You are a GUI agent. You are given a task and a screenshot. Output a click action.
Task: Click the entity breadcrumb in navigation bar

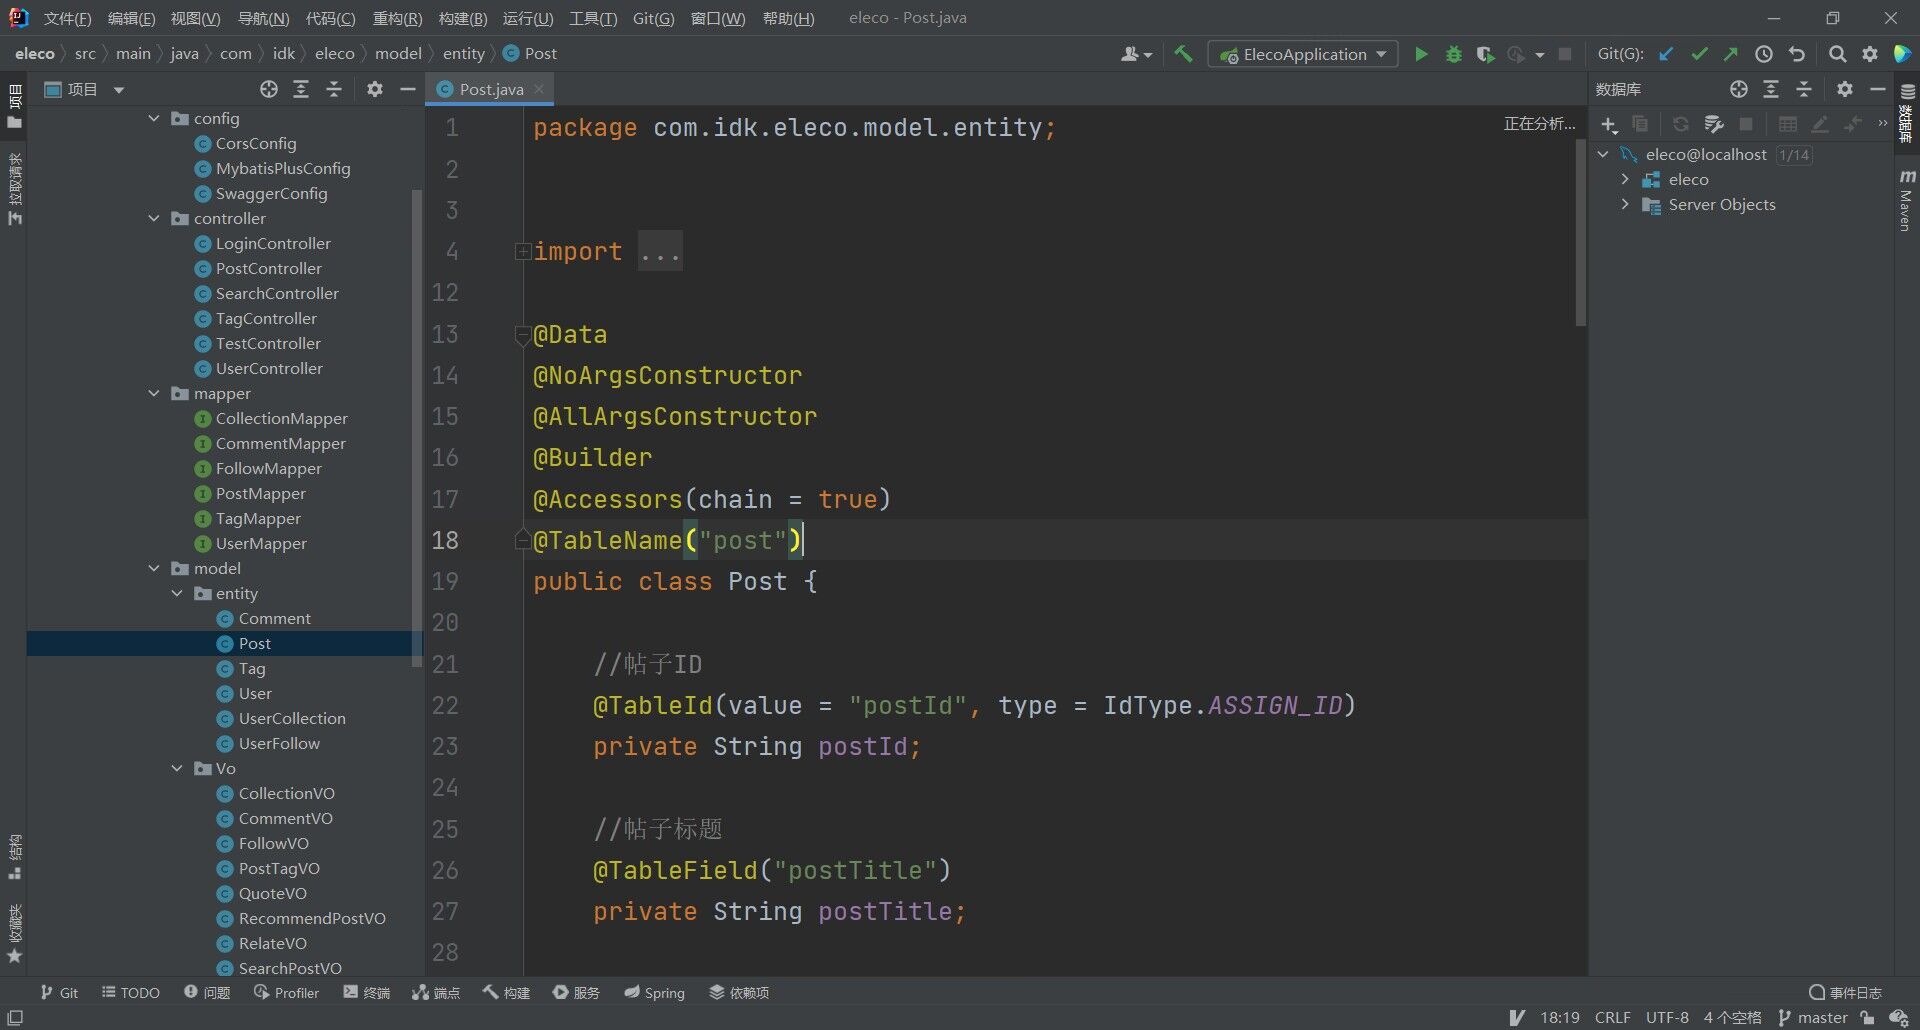click(463, 53)
